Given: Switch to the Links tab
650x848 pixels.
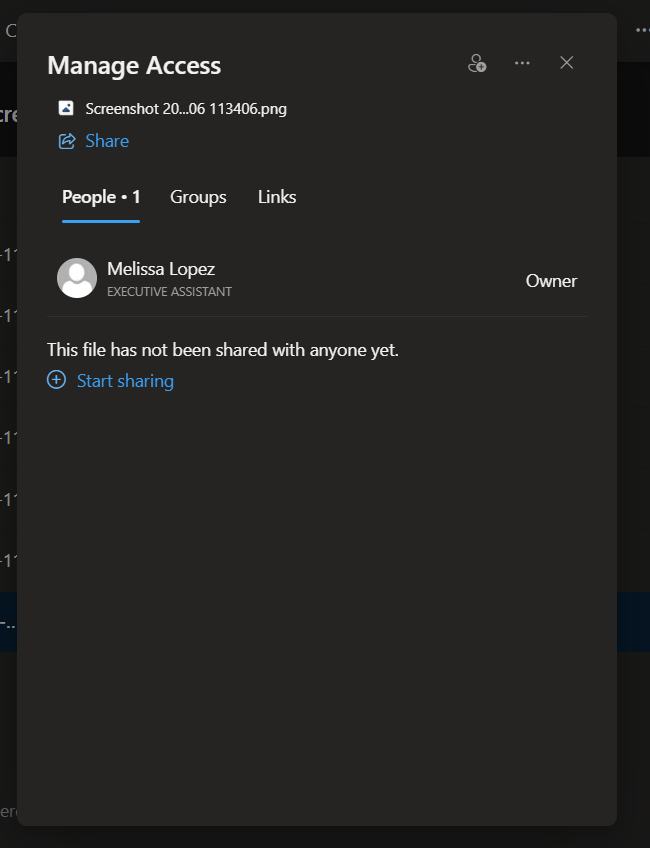Looking at the screenshot, I should click(x=277, y=197).
